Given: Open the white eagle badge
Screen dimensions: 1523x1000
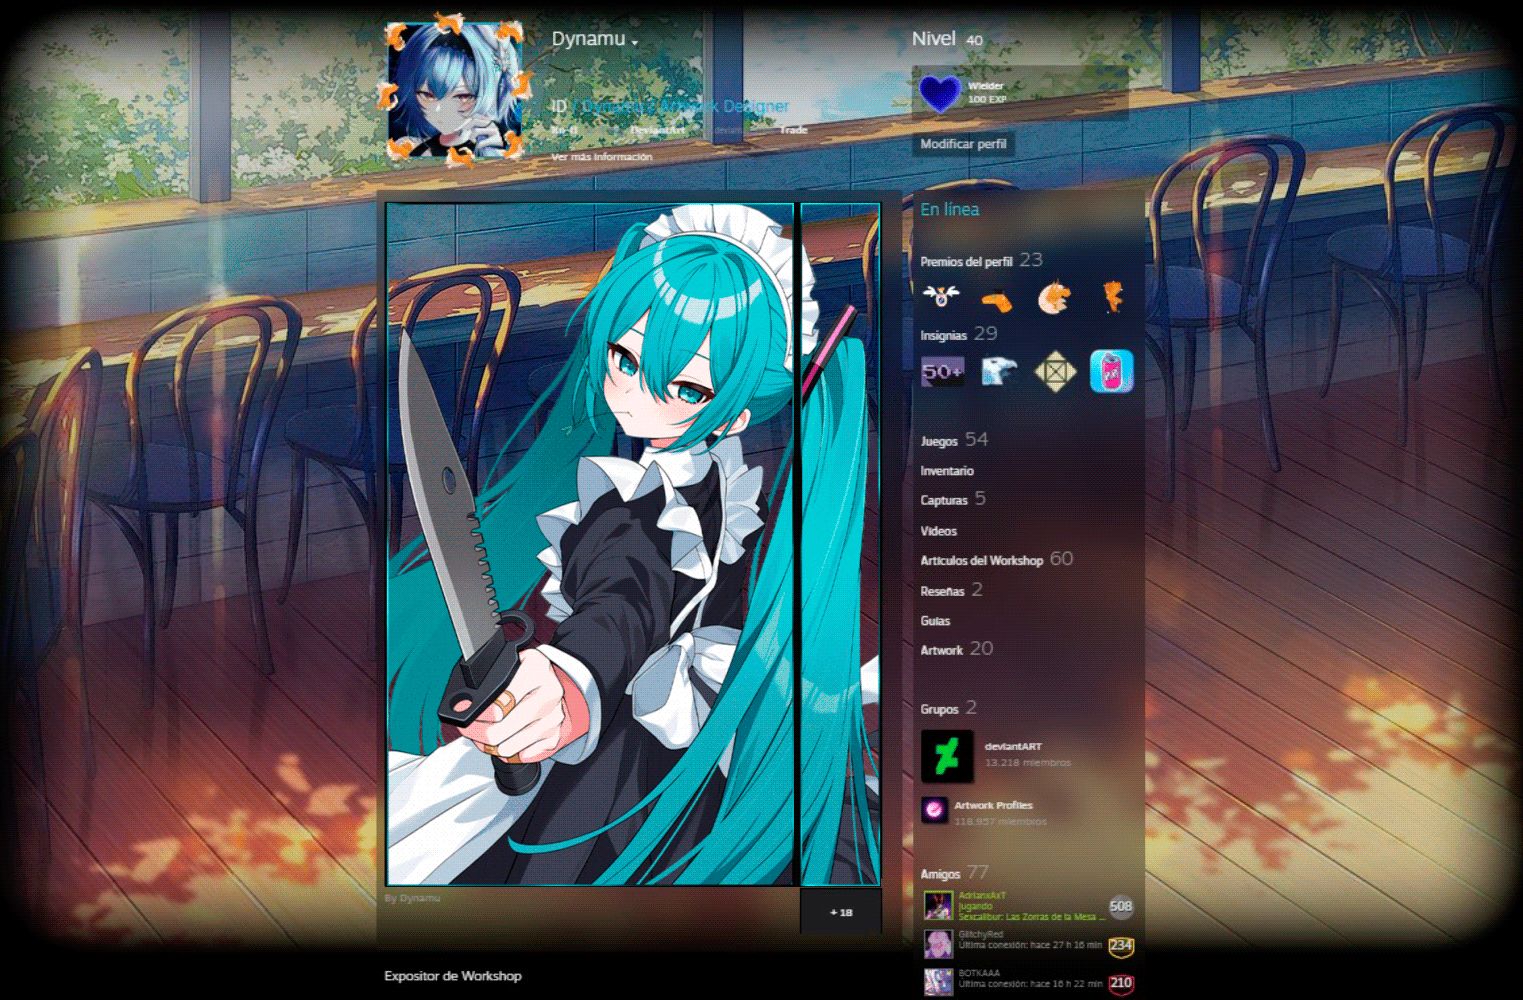Looking at the screenshot, I should (998, 372).
